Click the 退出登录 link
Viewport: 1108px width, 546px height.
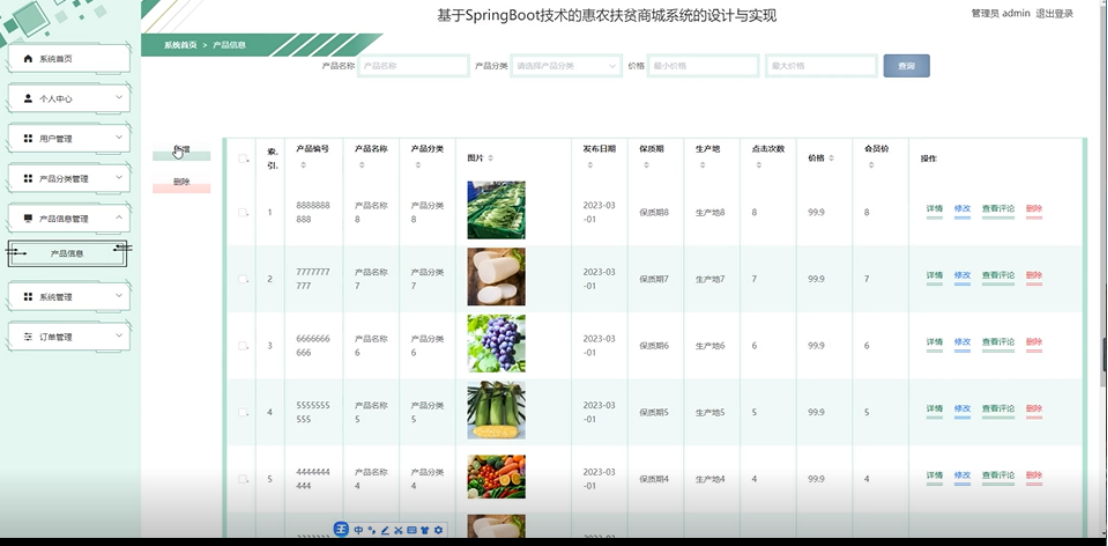click(1054, 13)
